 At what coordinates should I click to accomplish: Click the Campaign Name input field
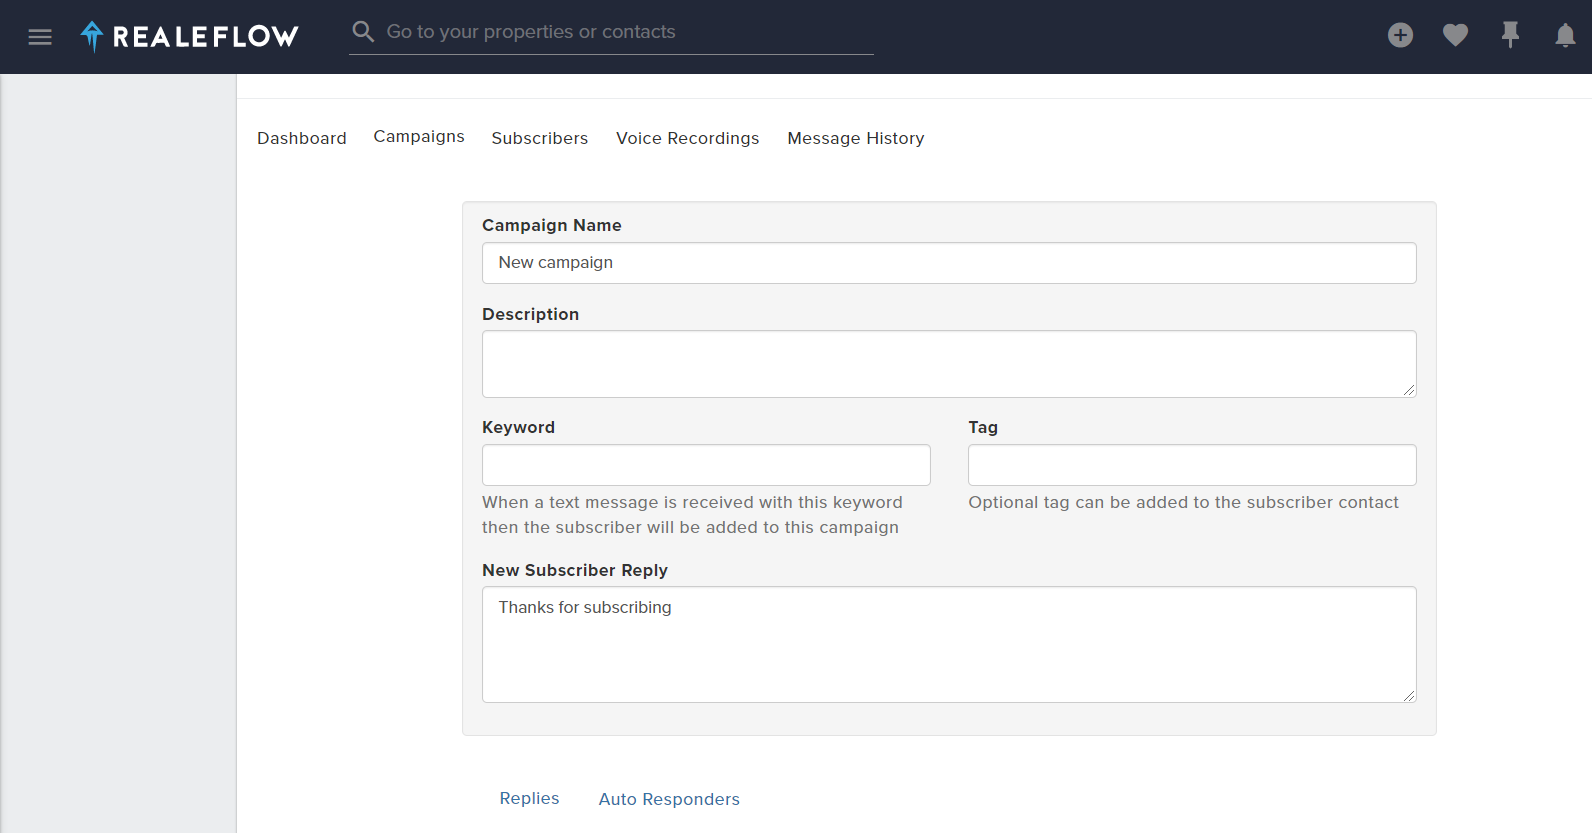tap(949, 263)
